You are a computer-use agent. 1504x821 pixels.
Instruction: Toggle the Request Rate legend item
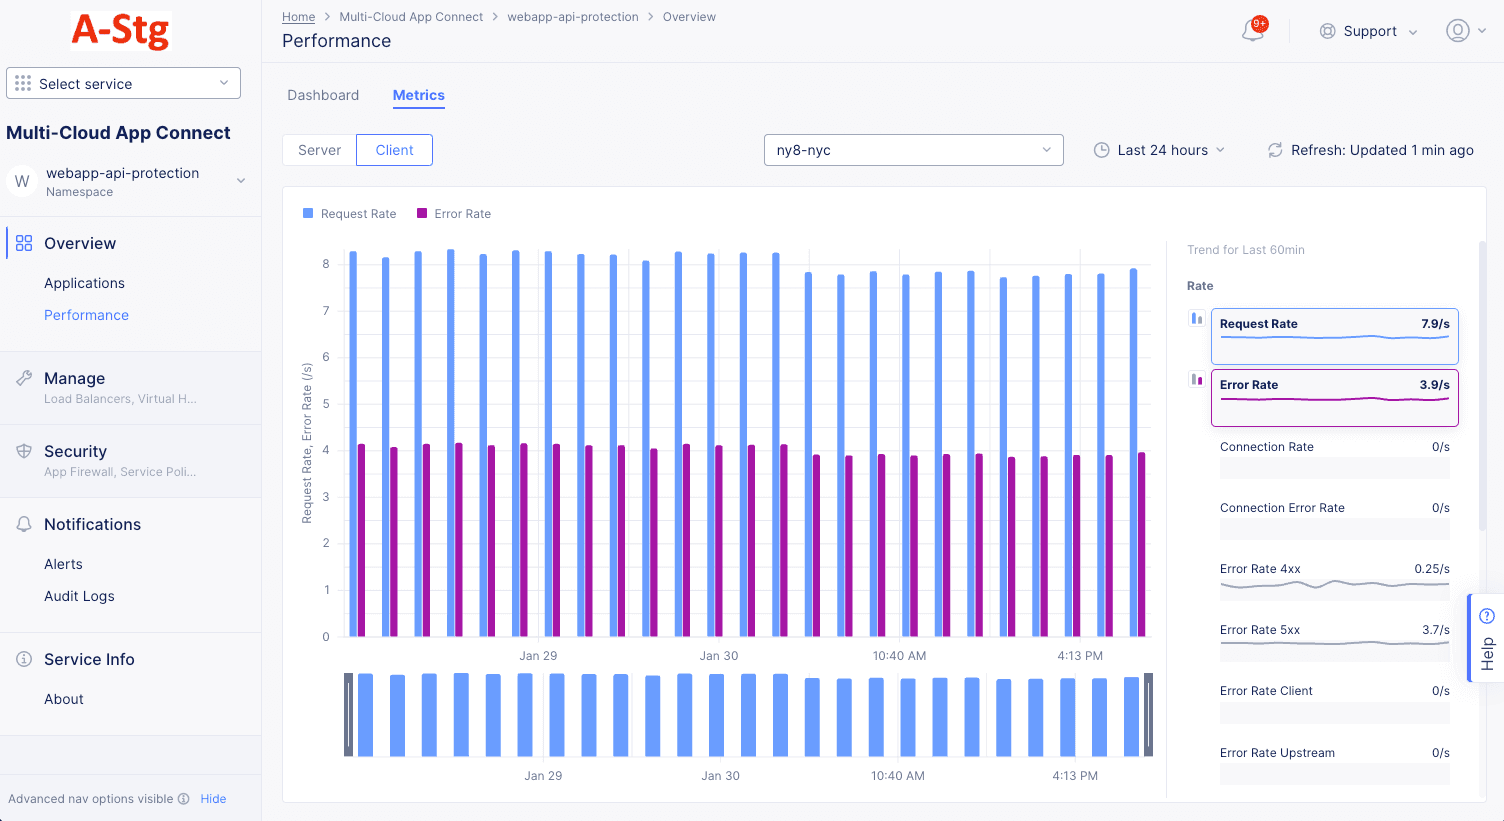click(x=349, y=213)
